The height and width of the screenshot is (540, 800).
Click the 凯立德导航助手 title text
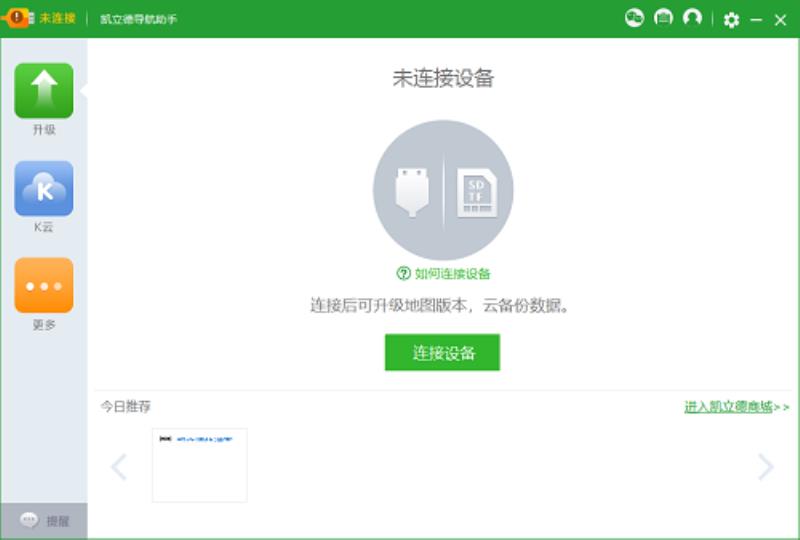click(x=138, y=19)
